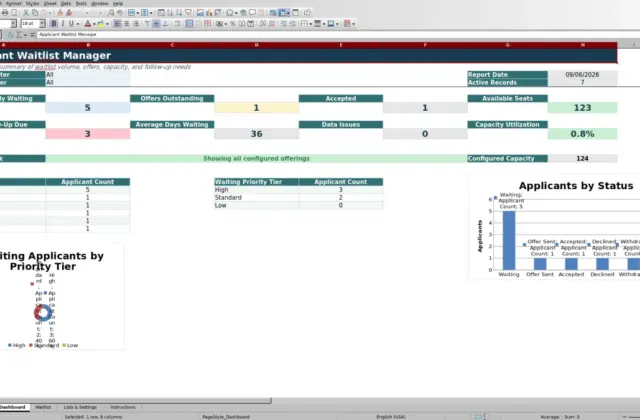
Task: Switch to the Lists & Settings sheet tab
Action: click(80, 407)
